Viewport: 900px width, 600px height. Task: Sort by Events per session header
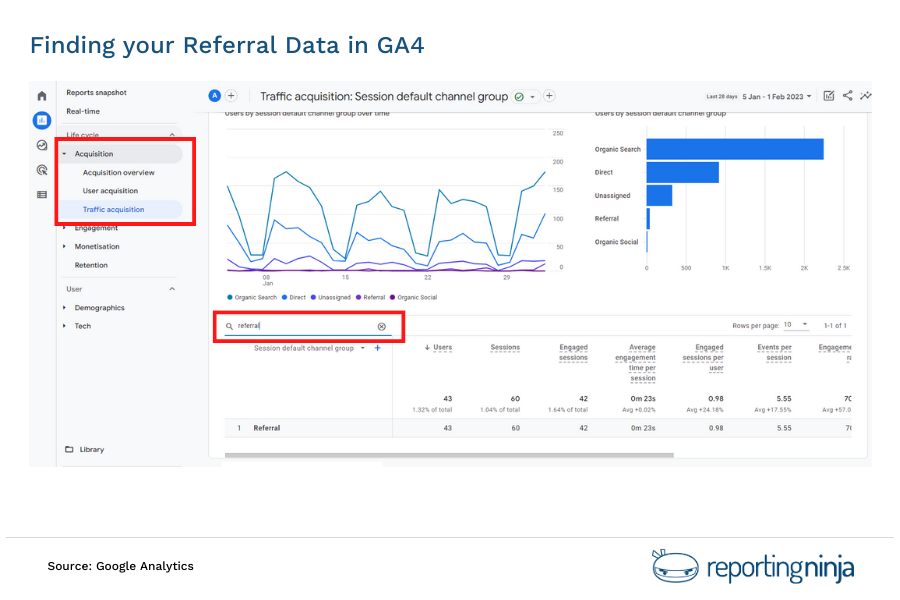click(774, 353)
